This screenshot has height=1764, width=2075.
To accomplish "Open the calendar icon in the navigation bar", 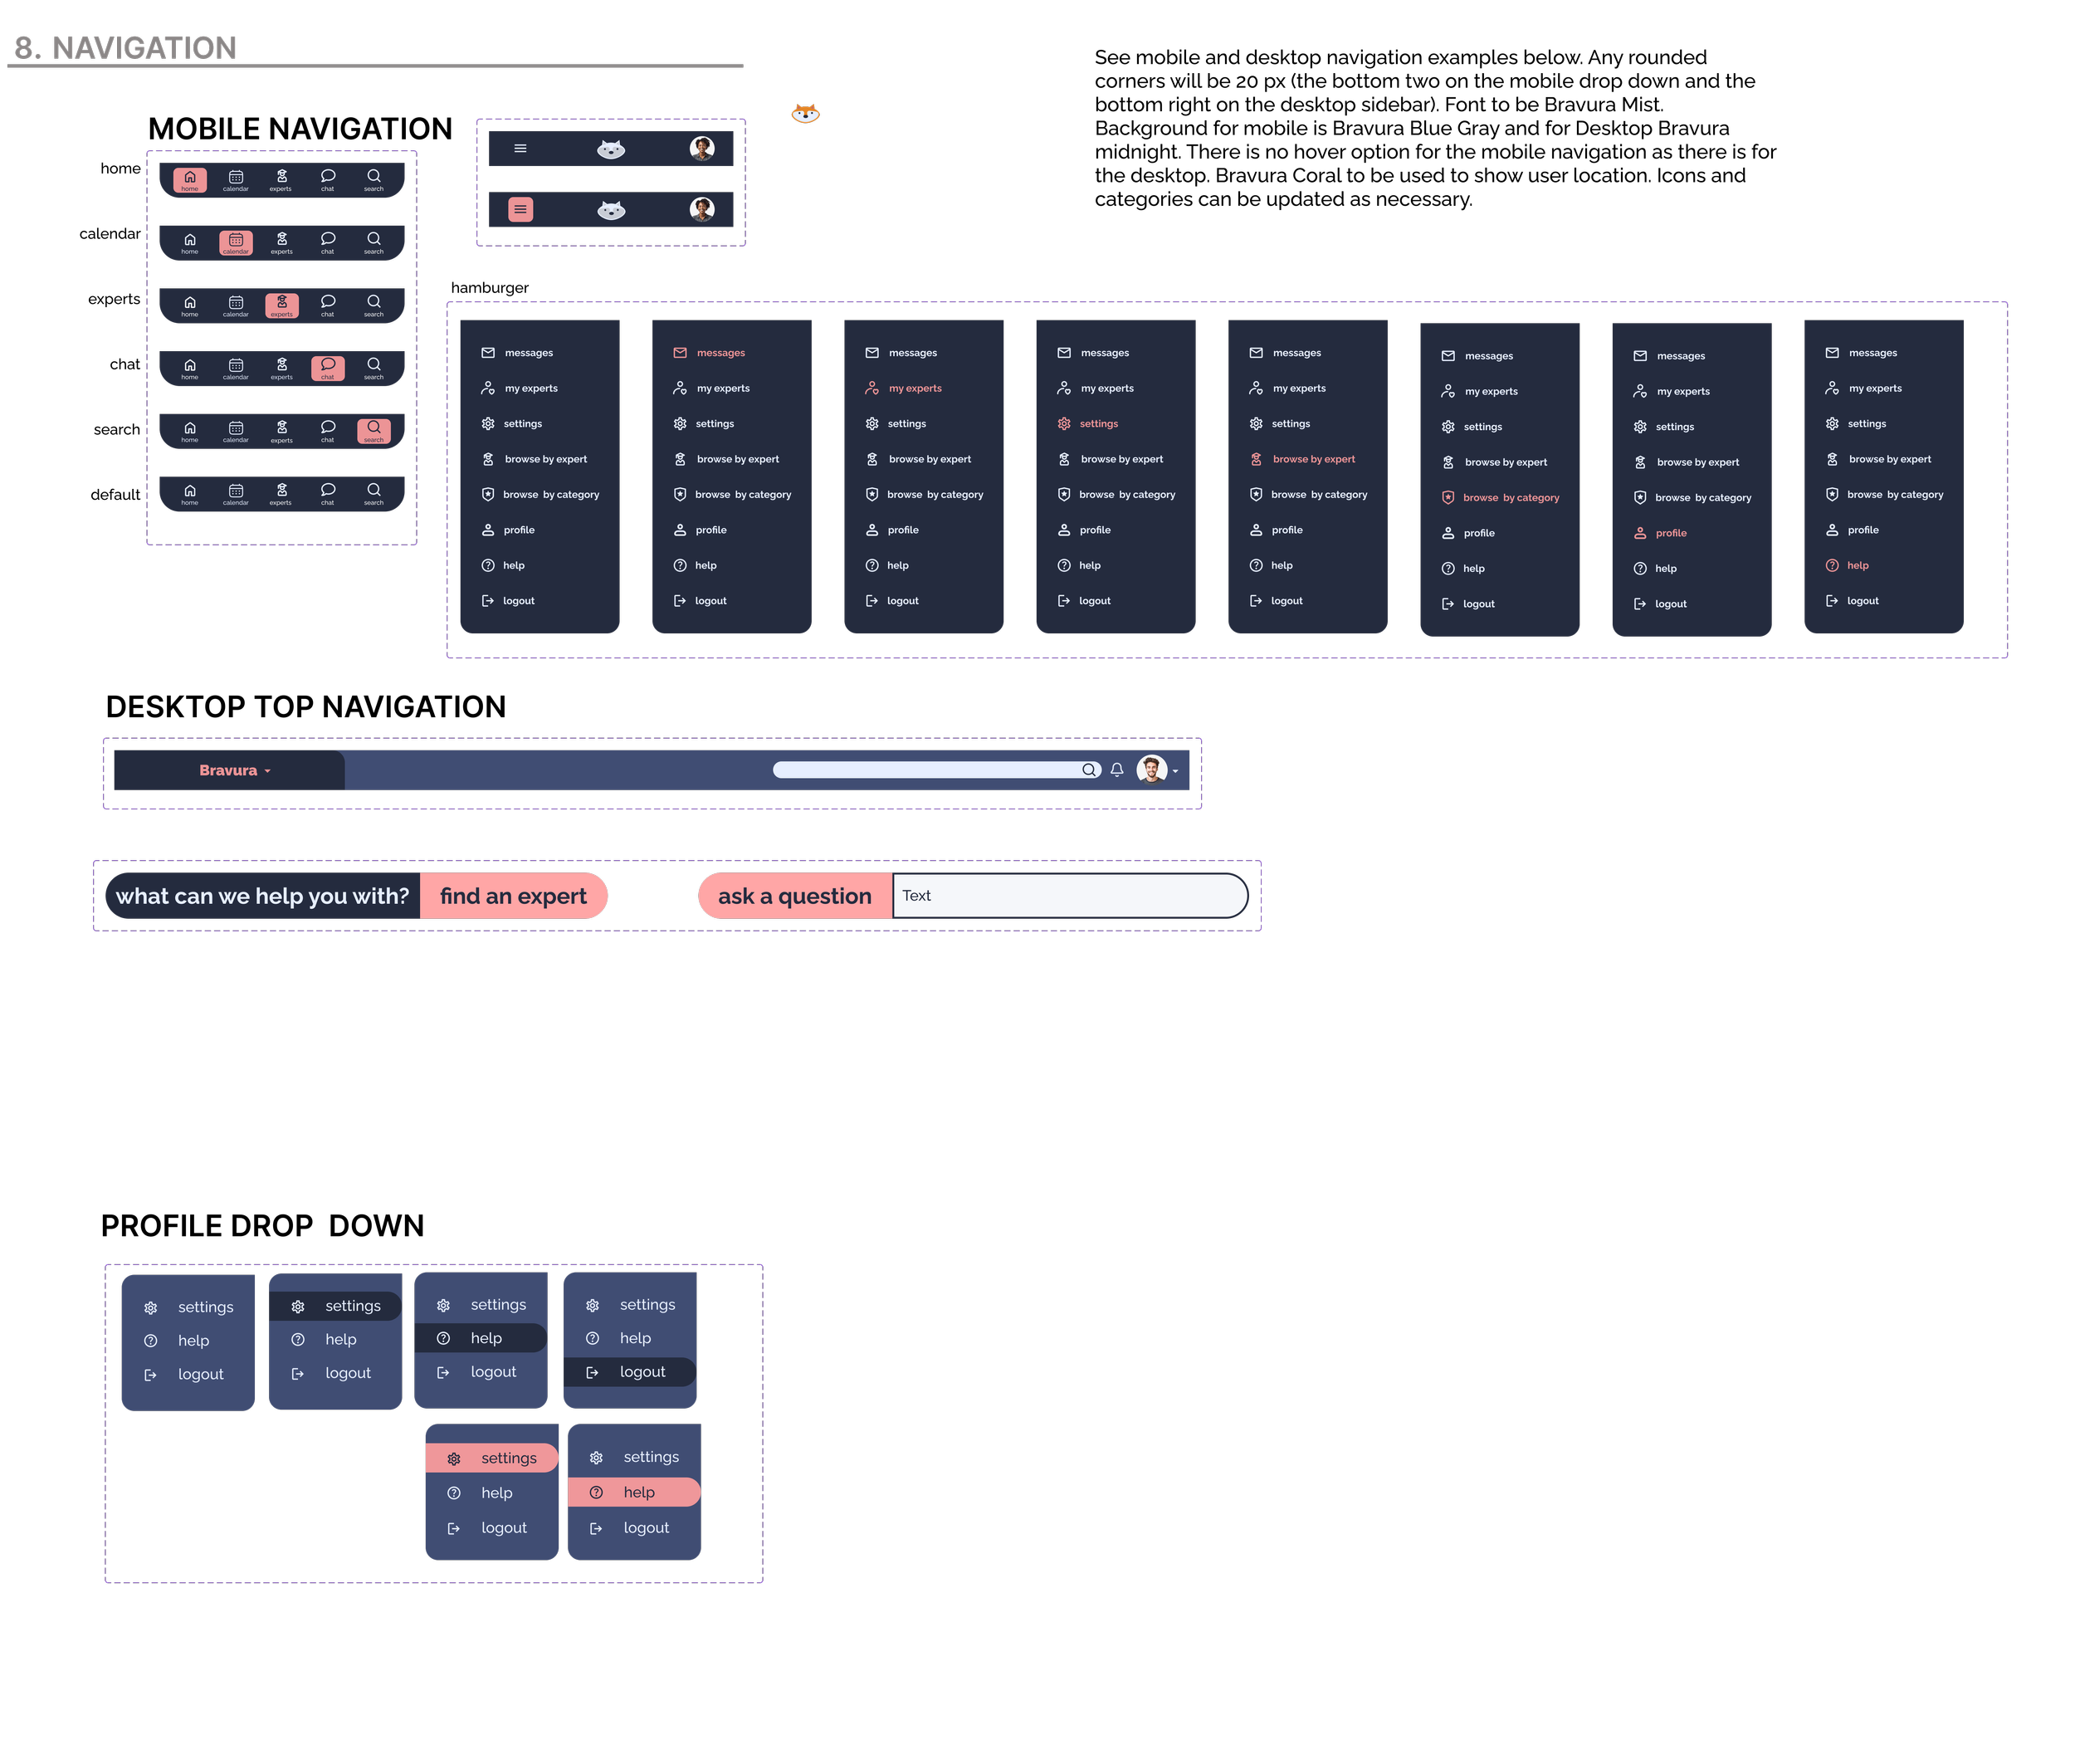I will 235,242.
